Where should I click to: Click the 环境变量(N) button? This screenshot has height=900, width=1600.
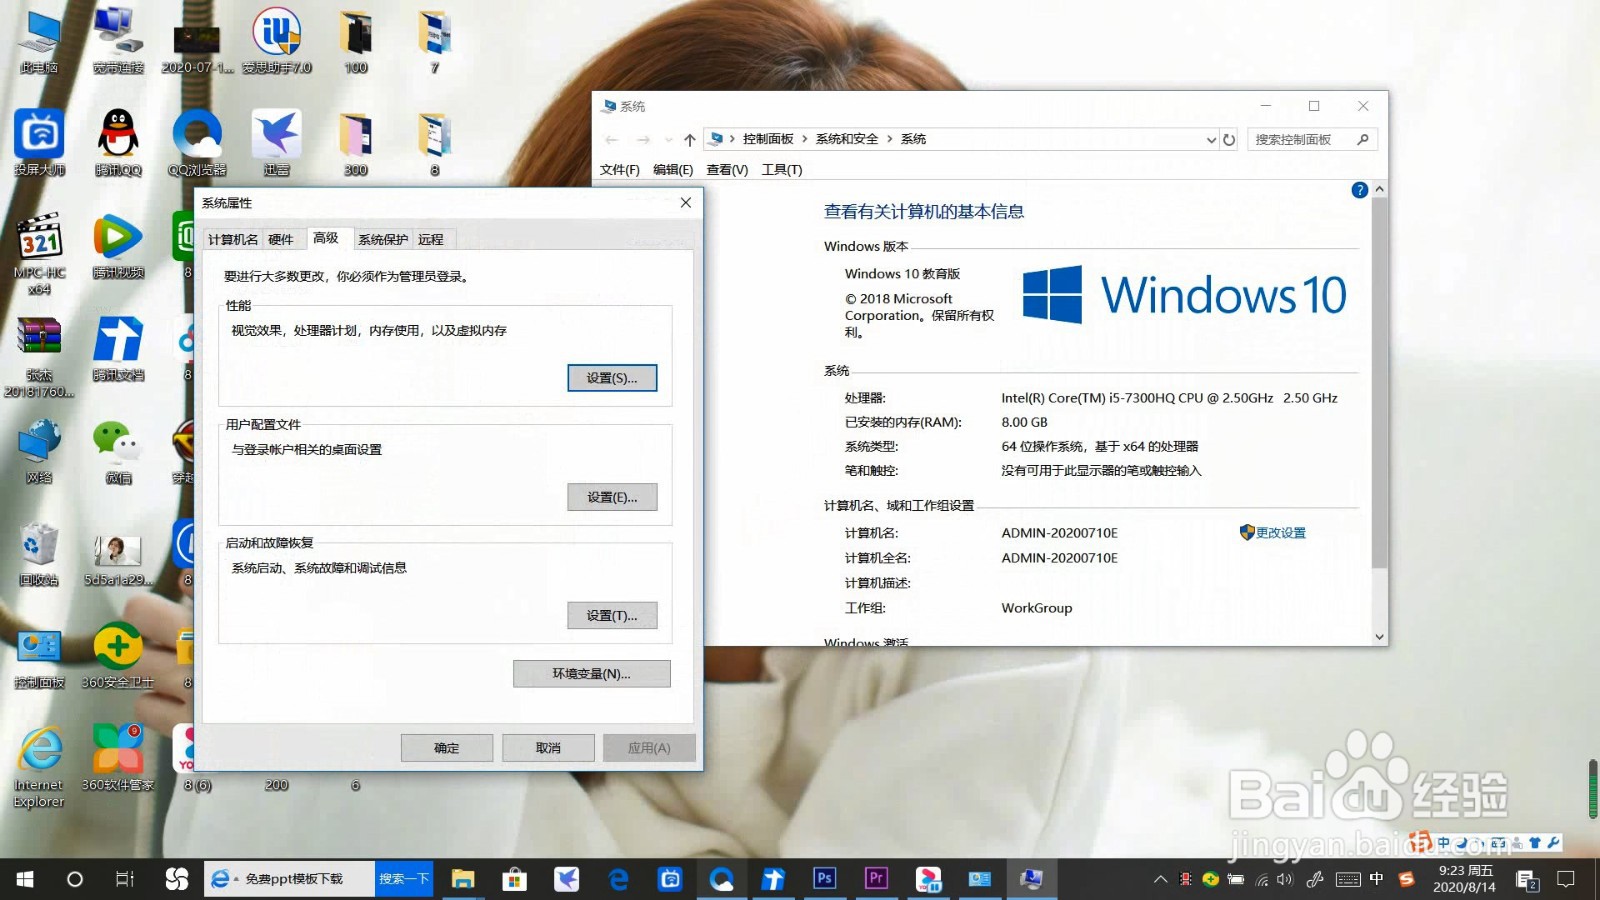pyautogui.click(x=591, y=673)
